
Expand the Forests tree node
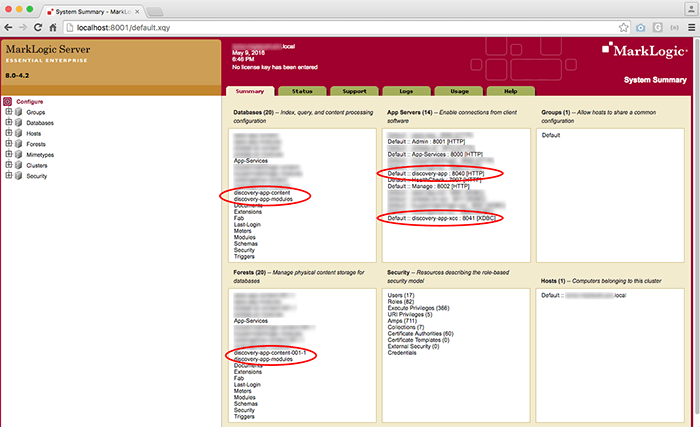(8, 144)
